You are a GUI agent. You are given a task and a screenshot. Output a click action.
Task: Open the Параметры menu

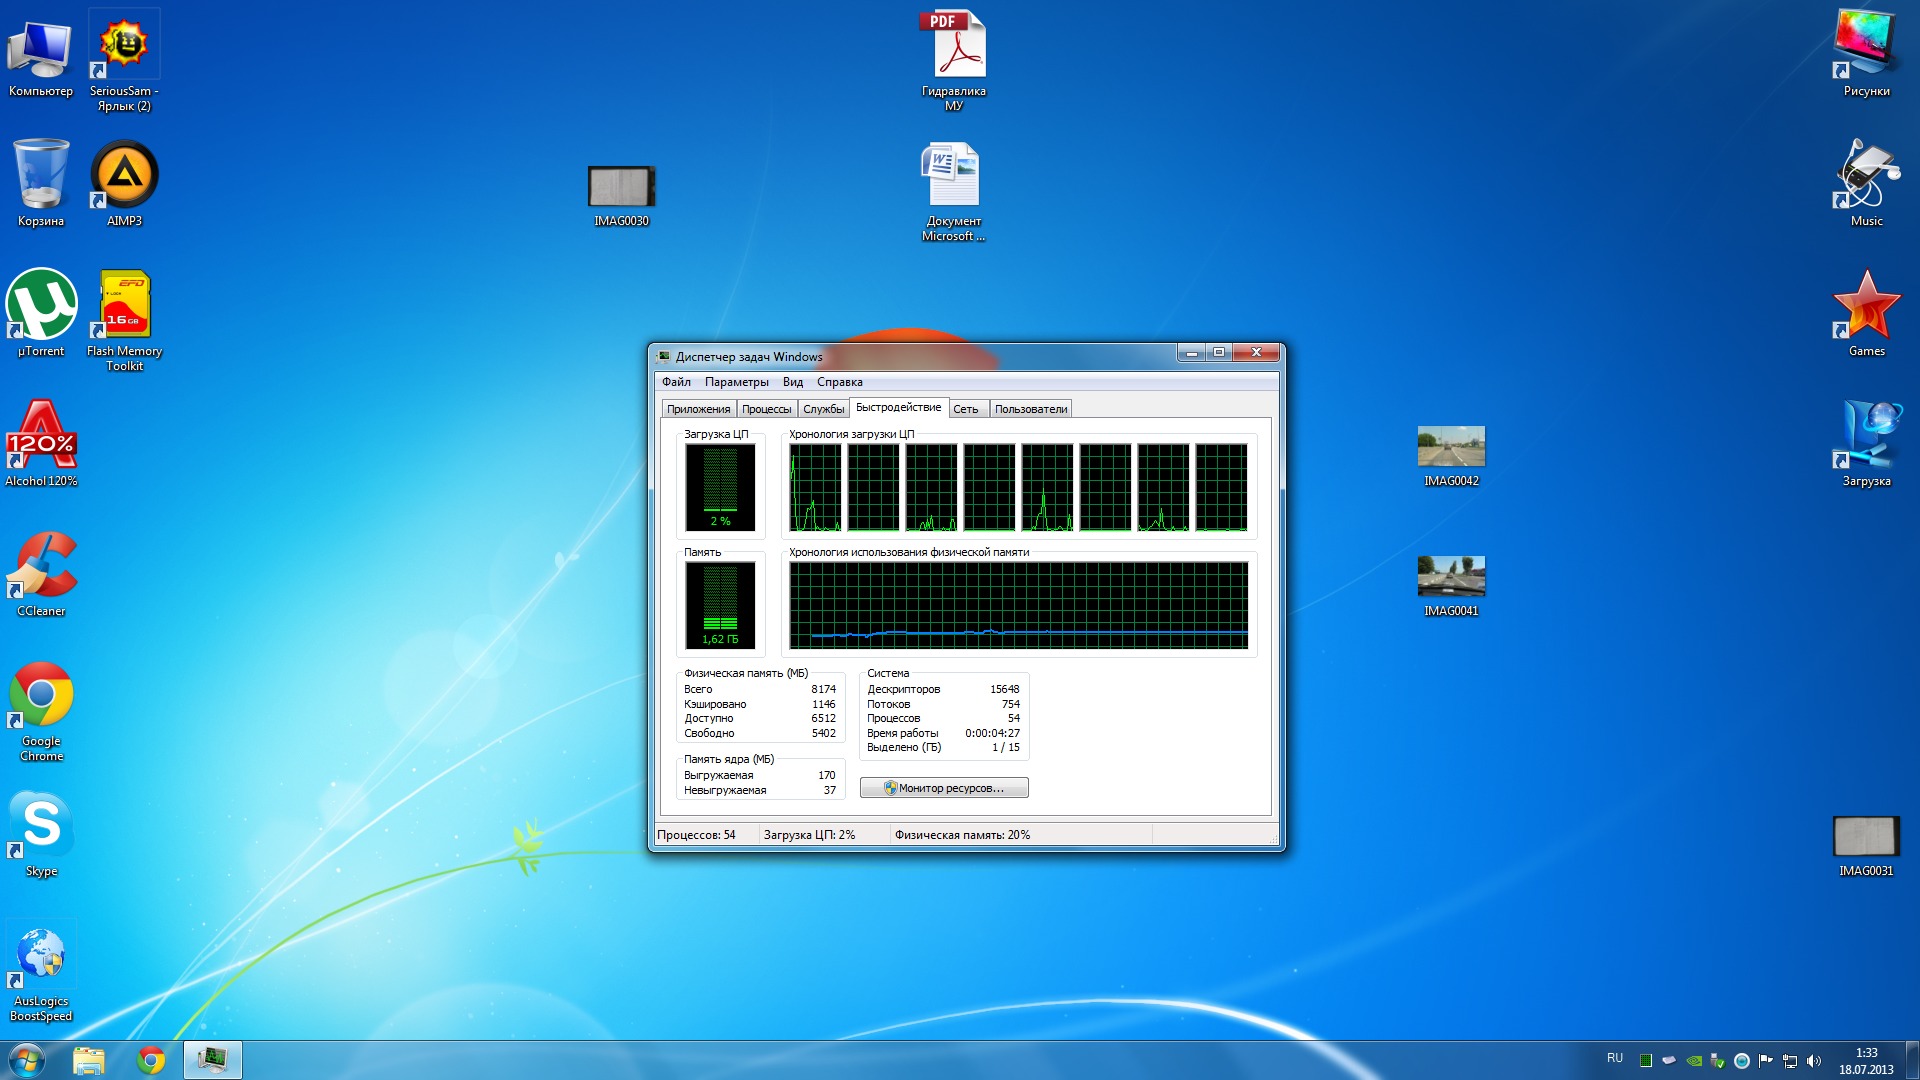pyautogui.click(x=736, y=382)
